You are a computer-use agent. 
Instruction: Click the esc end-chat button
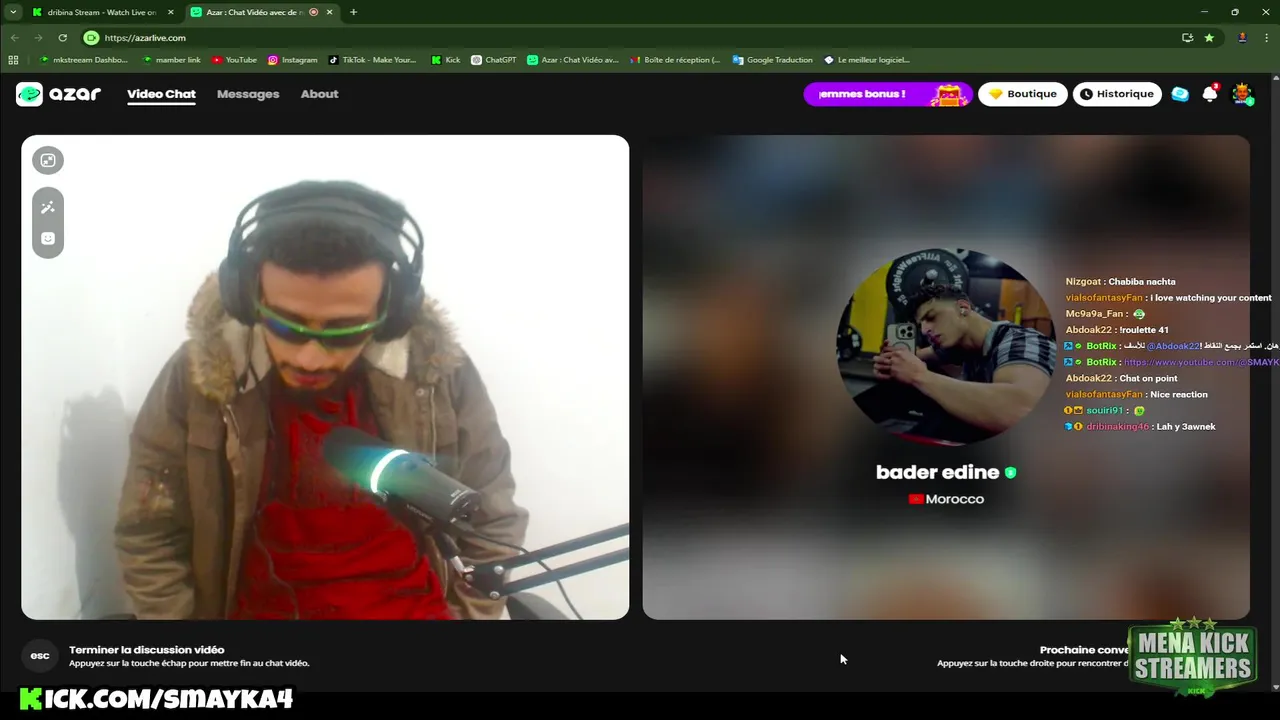pos(40,656)
